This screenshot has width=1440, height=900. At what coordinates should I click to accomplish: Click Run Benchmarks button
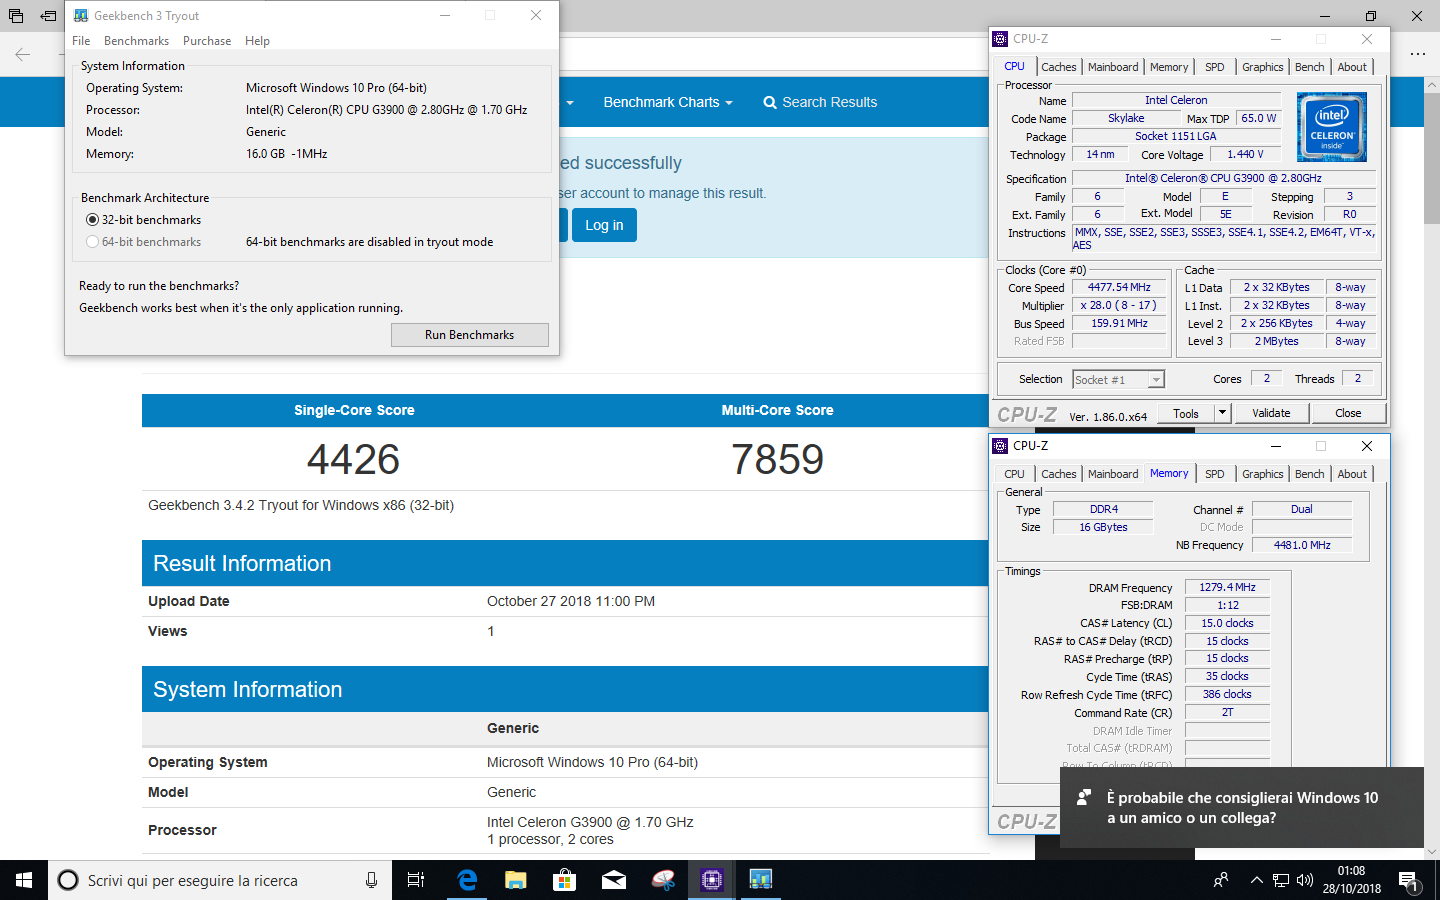[x=470, y=335]
